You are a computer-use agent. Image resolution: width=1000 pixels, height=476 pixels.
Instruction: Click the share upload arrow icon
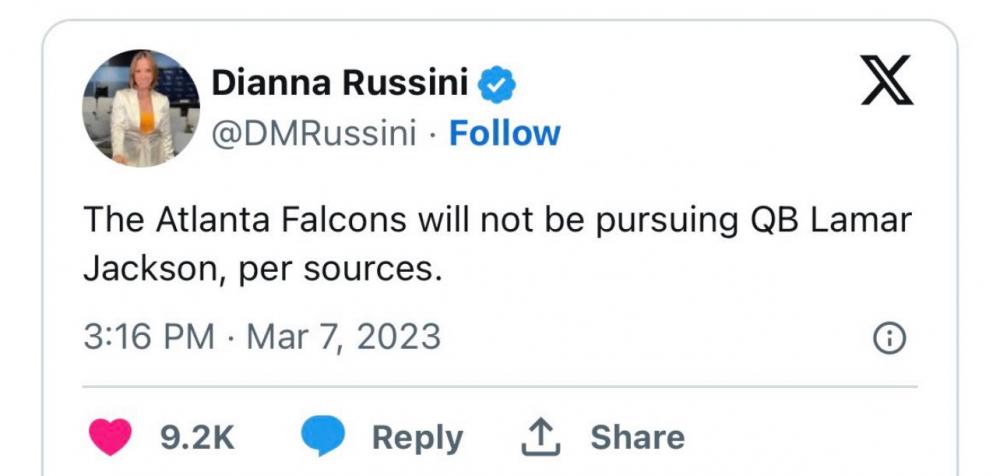pyautogui.click(x=540, y=436)
